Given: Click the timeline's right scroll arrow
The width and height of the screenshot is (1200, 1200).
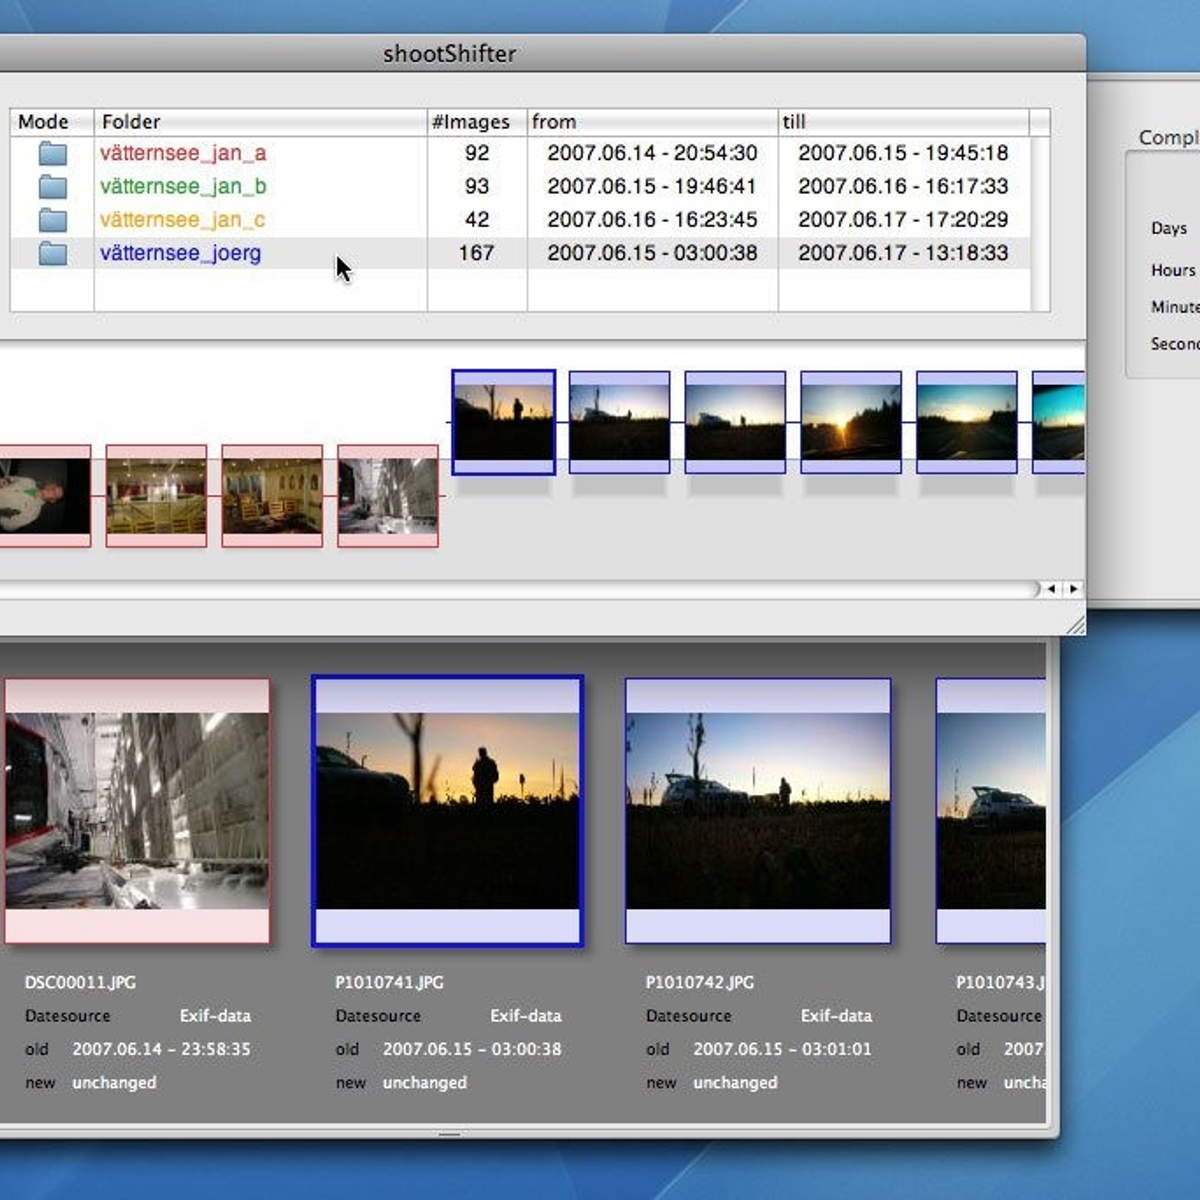Looking at the screenshot, I should (1072, 589).
